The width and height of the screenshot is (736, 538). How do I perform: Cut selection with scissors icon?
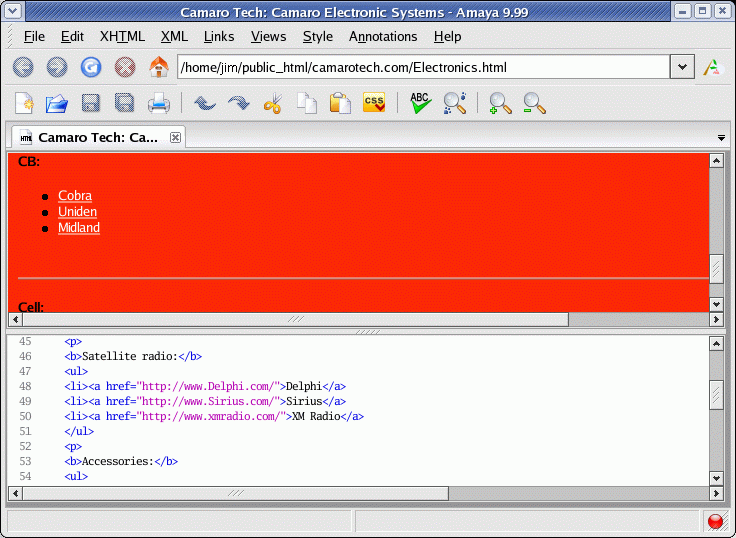[x=272, y=102]
